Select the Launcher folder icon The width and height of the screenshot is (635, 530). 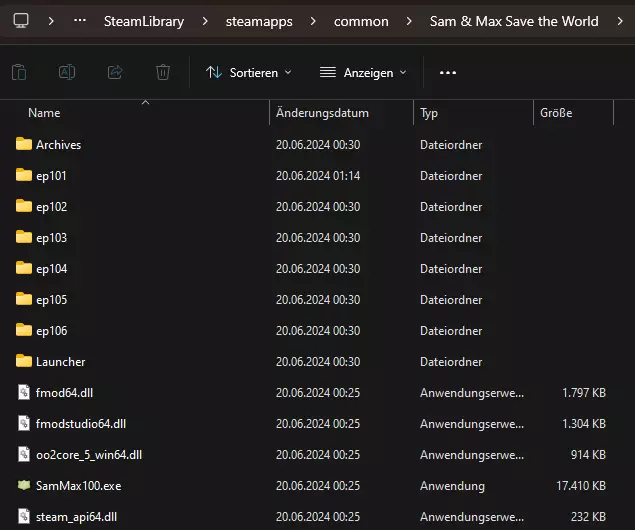coord(24,361)
